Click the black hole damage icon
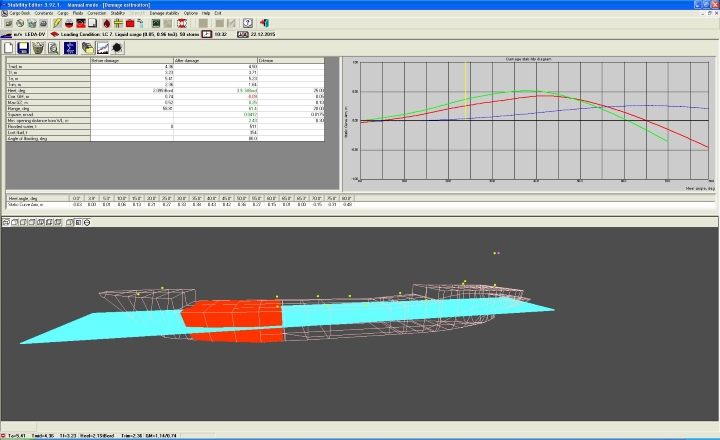The image size is (720, 440). point(117,48)
